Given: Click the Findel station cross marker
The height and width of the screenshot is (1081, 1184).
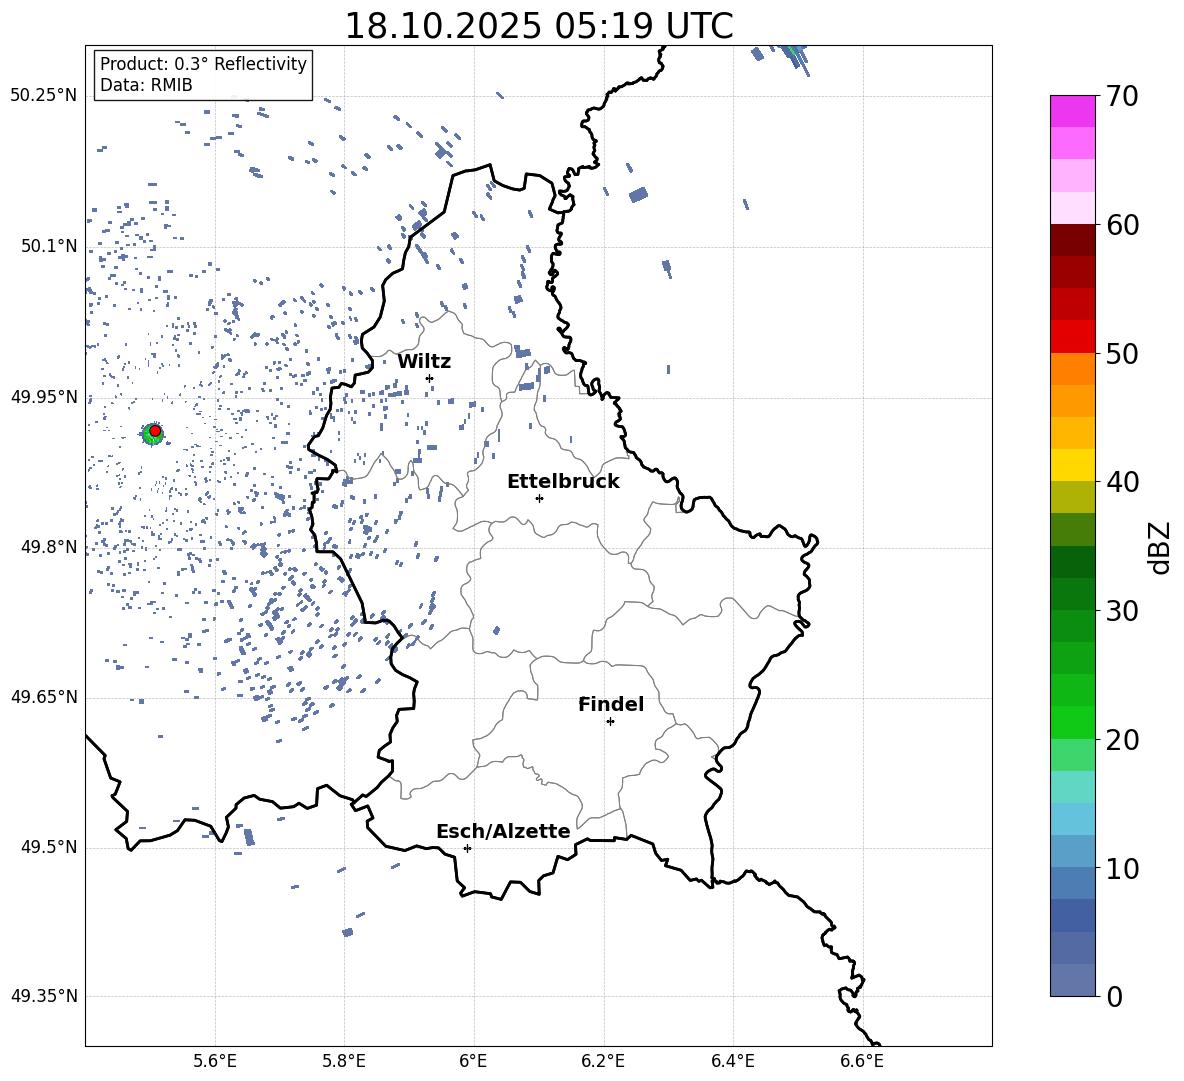Looking at the screenshot, I should 610,722.
